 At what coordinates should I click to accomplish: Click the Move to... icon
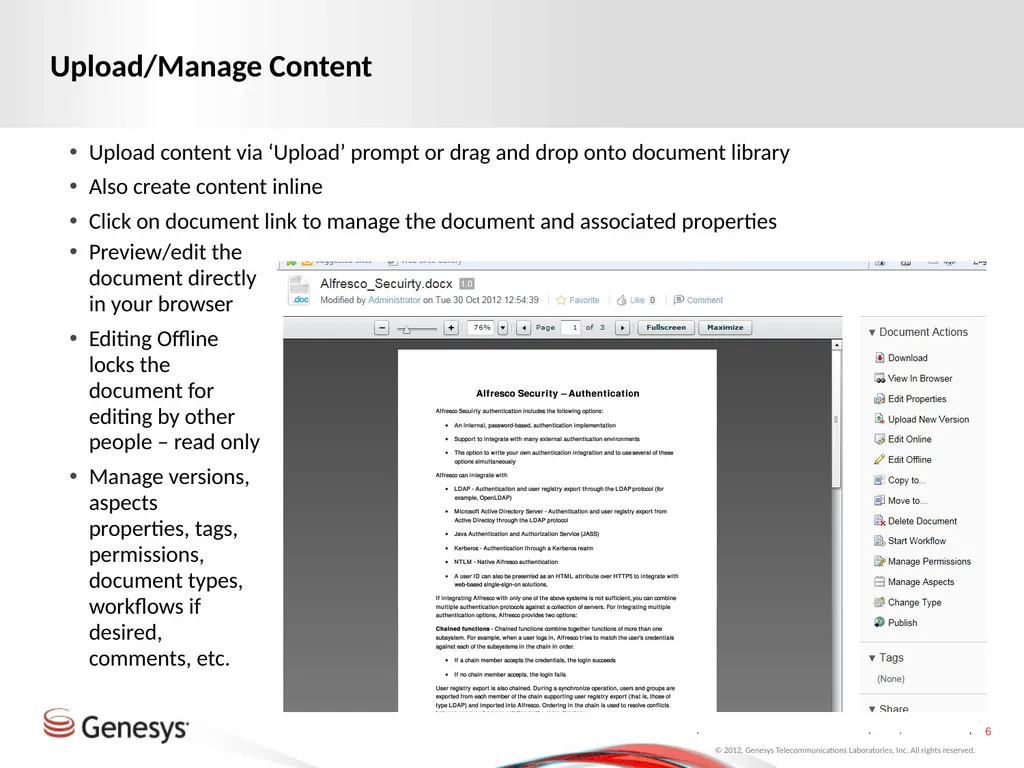pos(879,500)
